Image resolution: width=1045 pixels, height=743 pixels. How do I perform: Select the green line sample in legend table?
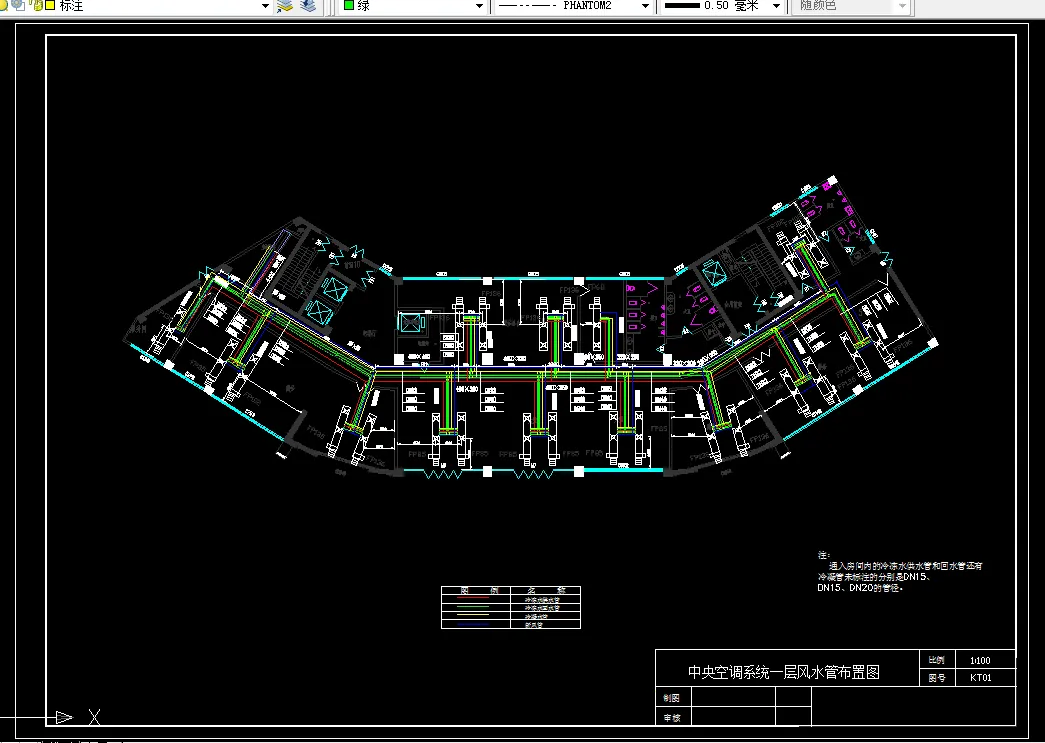472,608
